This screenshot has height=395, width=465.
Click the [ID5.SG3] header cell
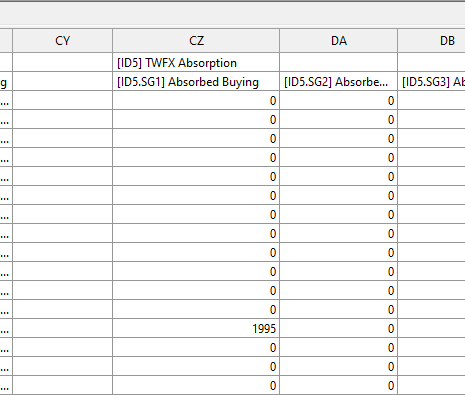click(431, 82)
